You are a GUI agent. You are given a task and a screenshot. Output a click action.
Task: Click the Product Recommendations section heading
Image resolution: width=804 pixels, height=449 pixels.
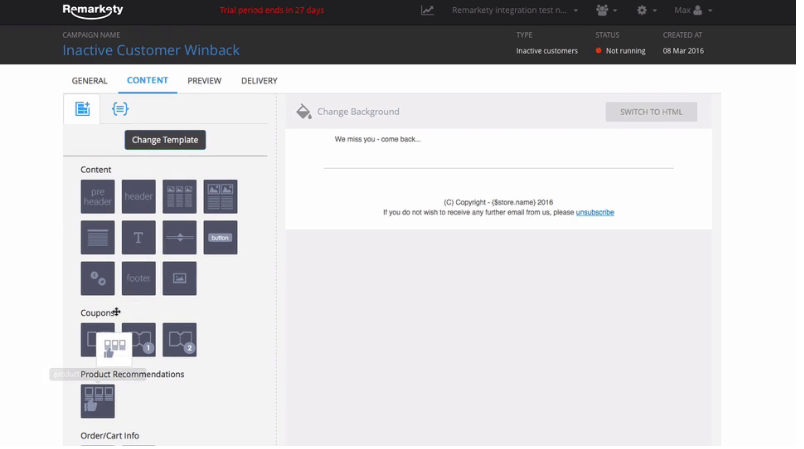point(132,374)
